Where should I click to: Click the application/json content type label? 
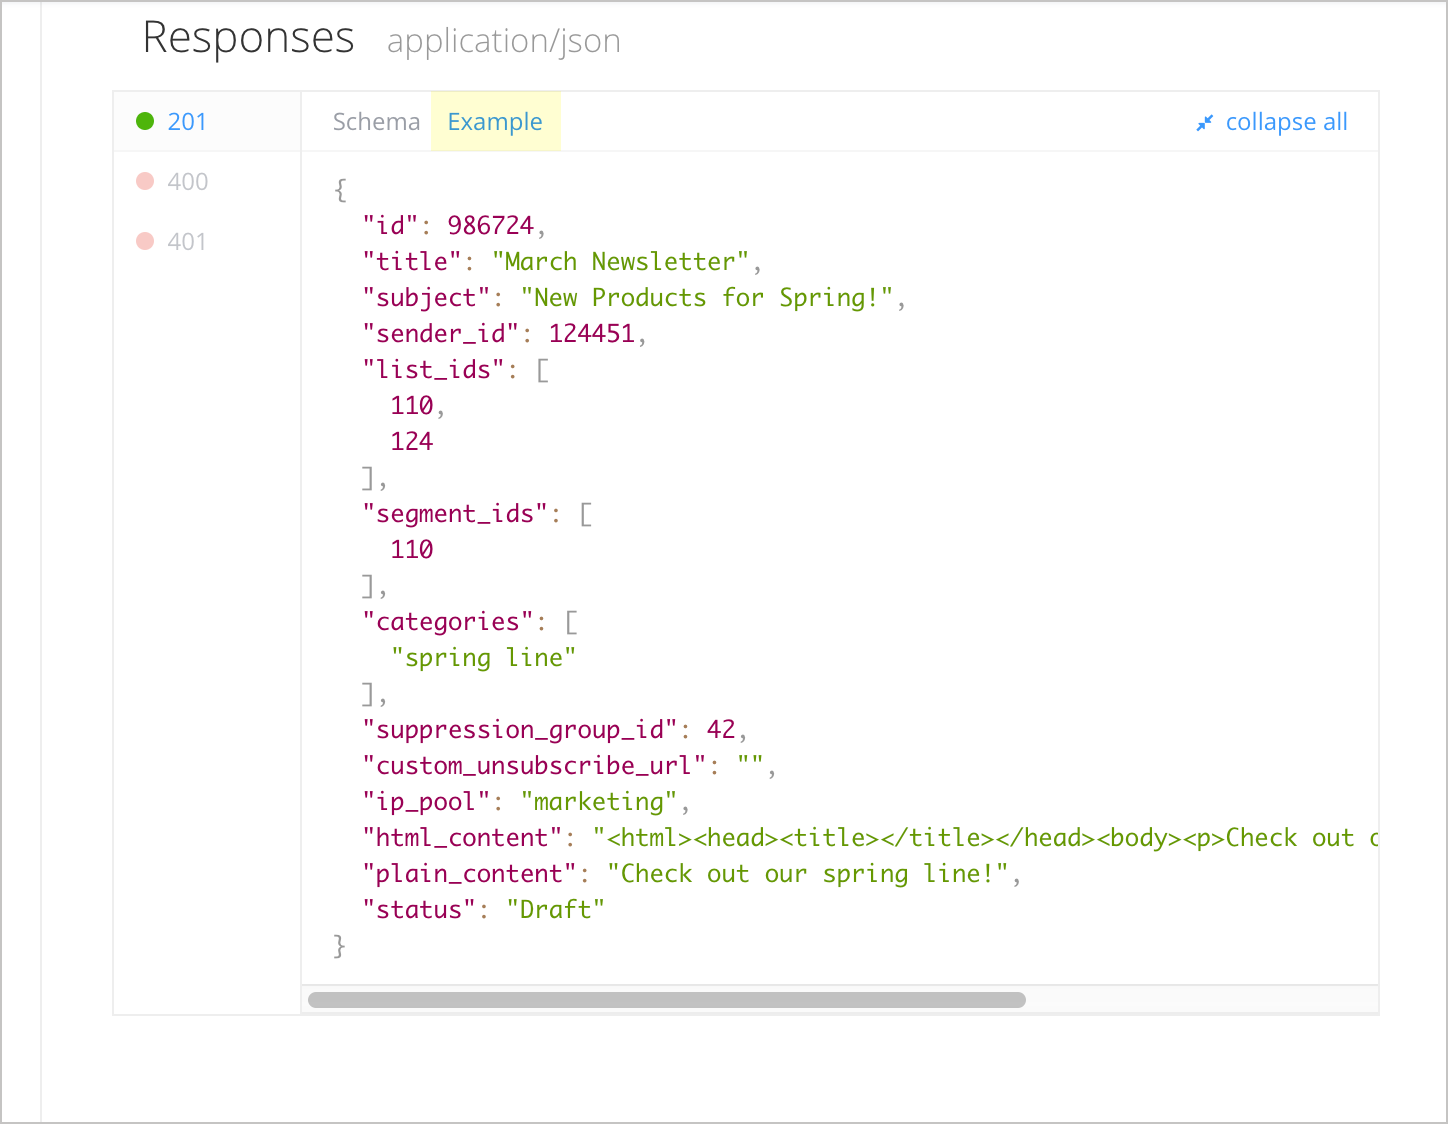pos(503,41)
